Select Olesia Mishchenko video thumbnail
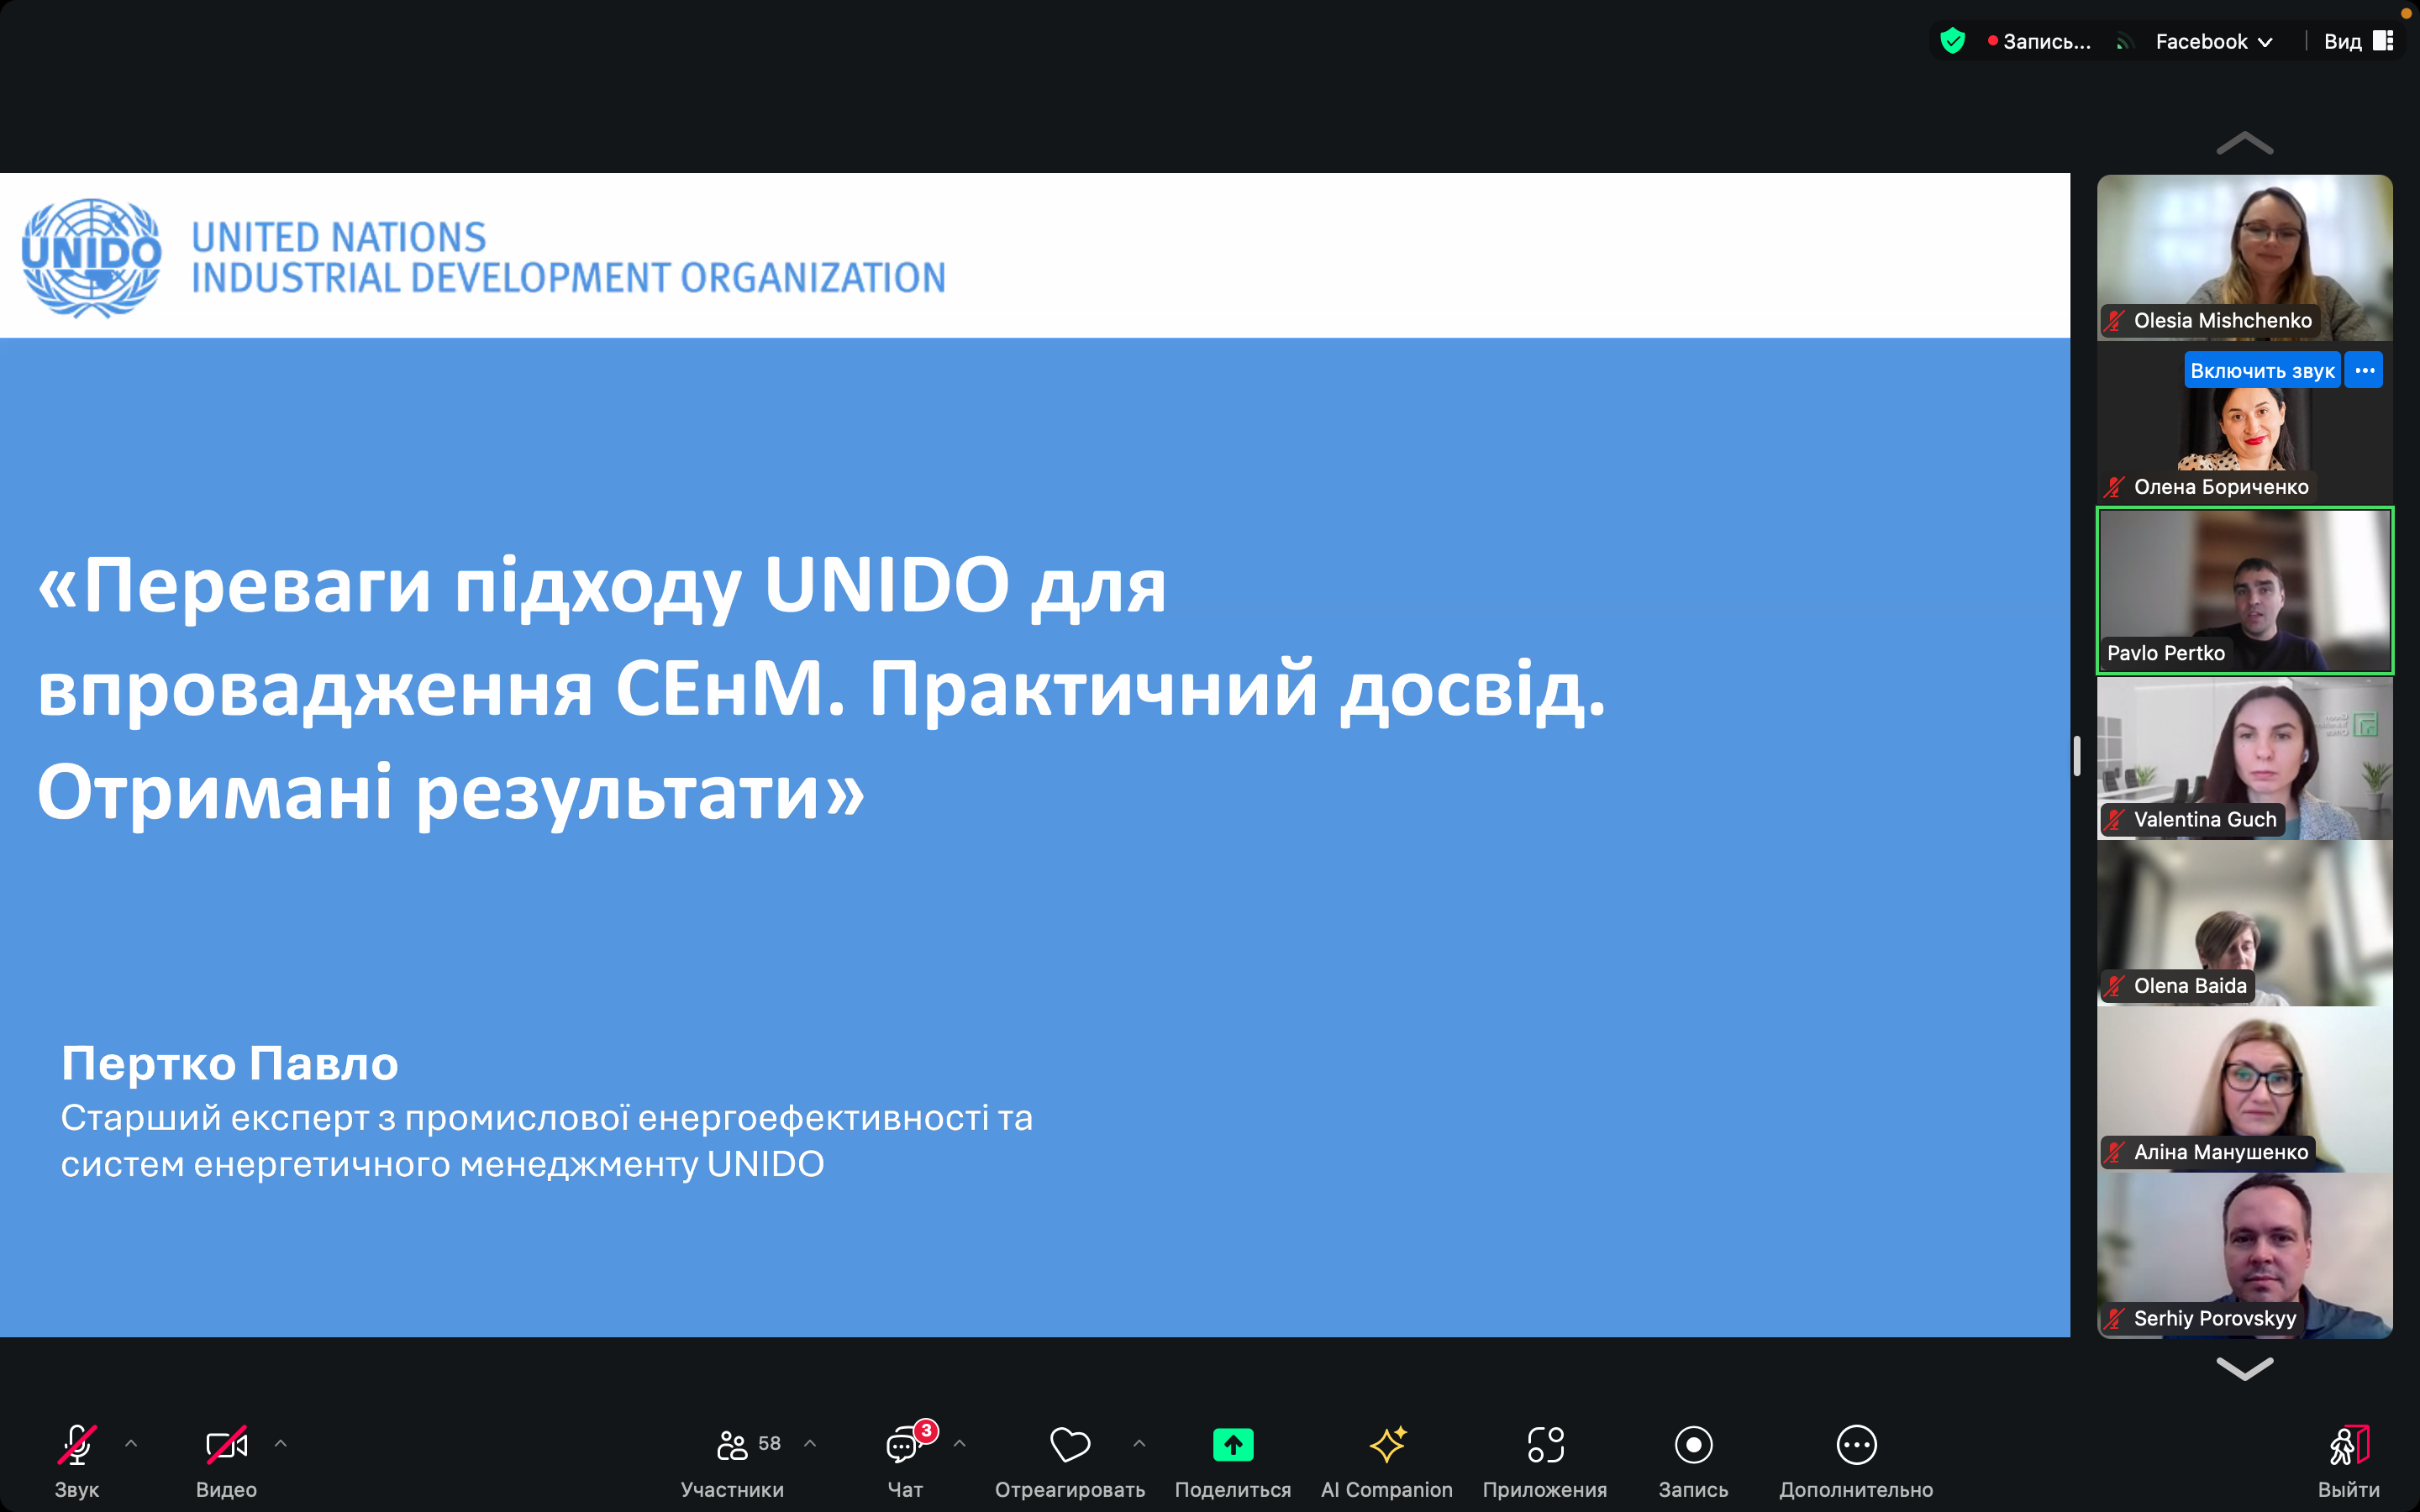 (2244, 257)
